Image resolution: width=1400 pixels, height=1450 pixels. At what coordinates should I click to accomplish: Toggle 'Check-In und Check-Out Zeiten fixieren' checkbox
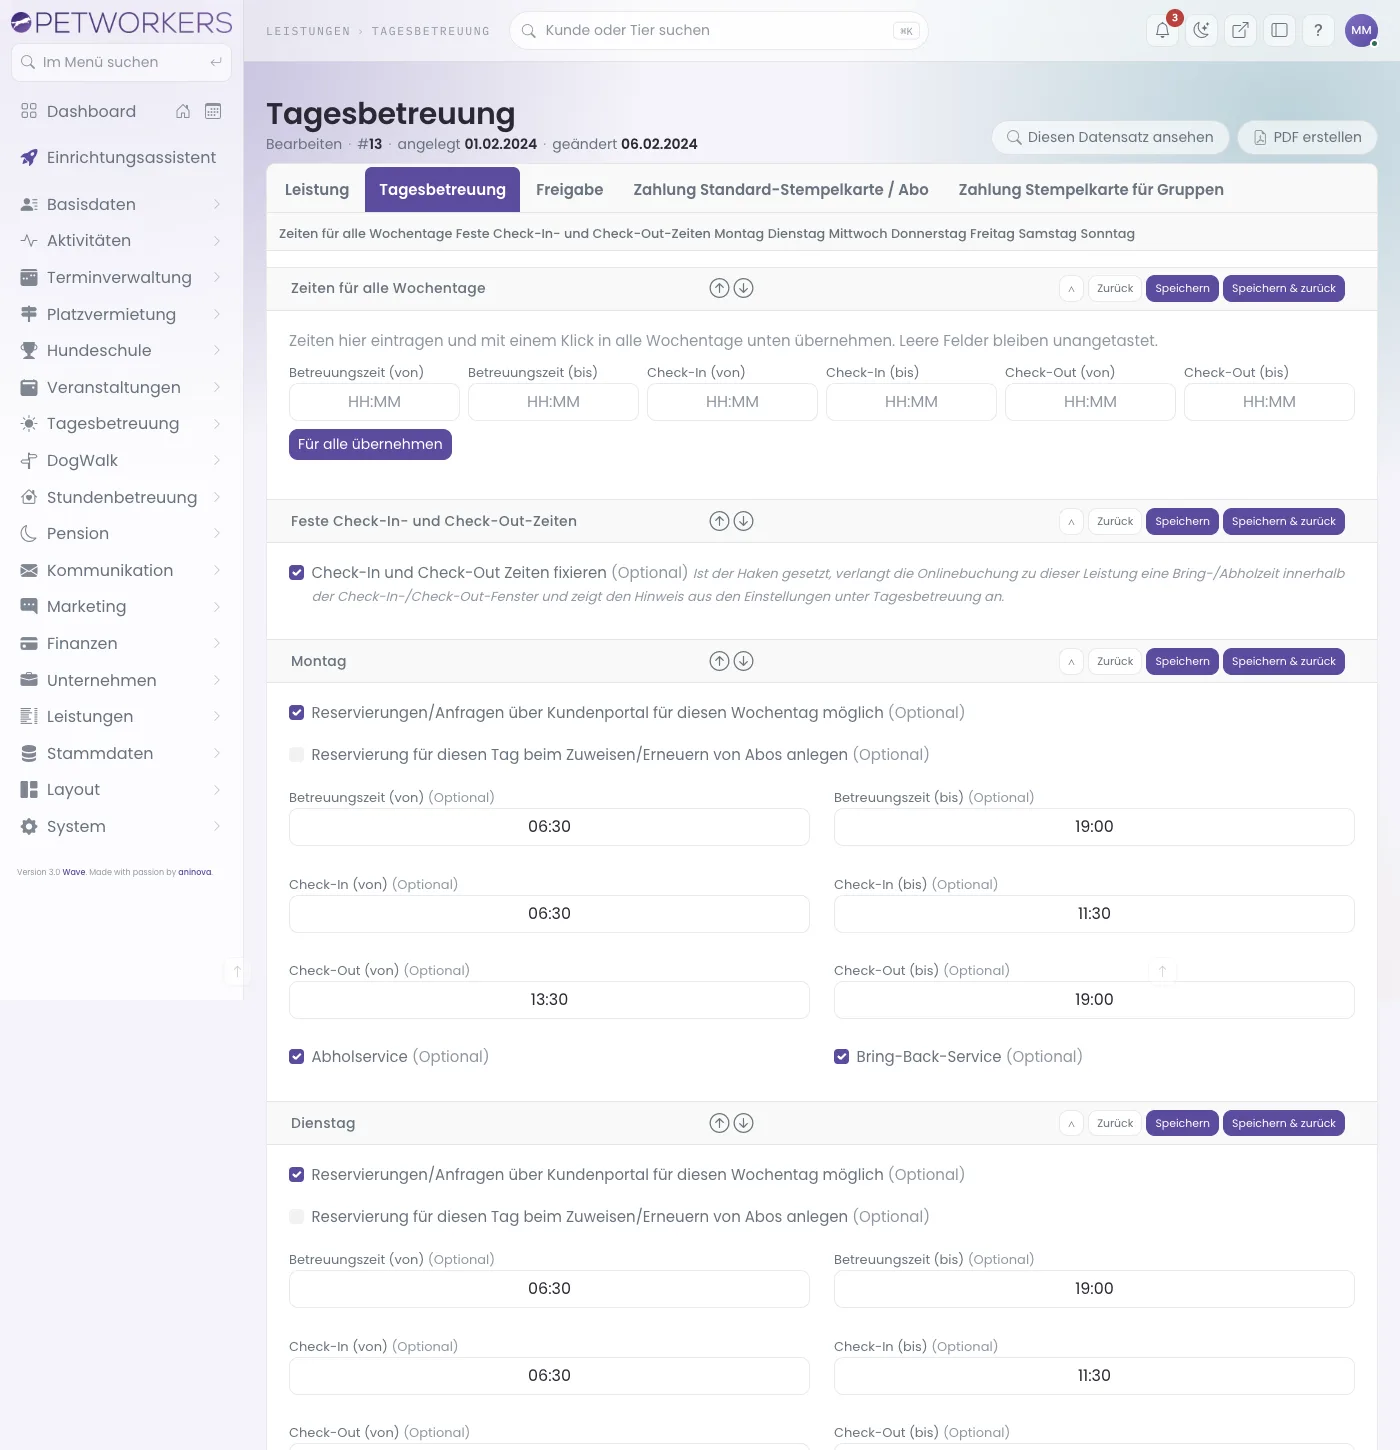coord(296,573)
